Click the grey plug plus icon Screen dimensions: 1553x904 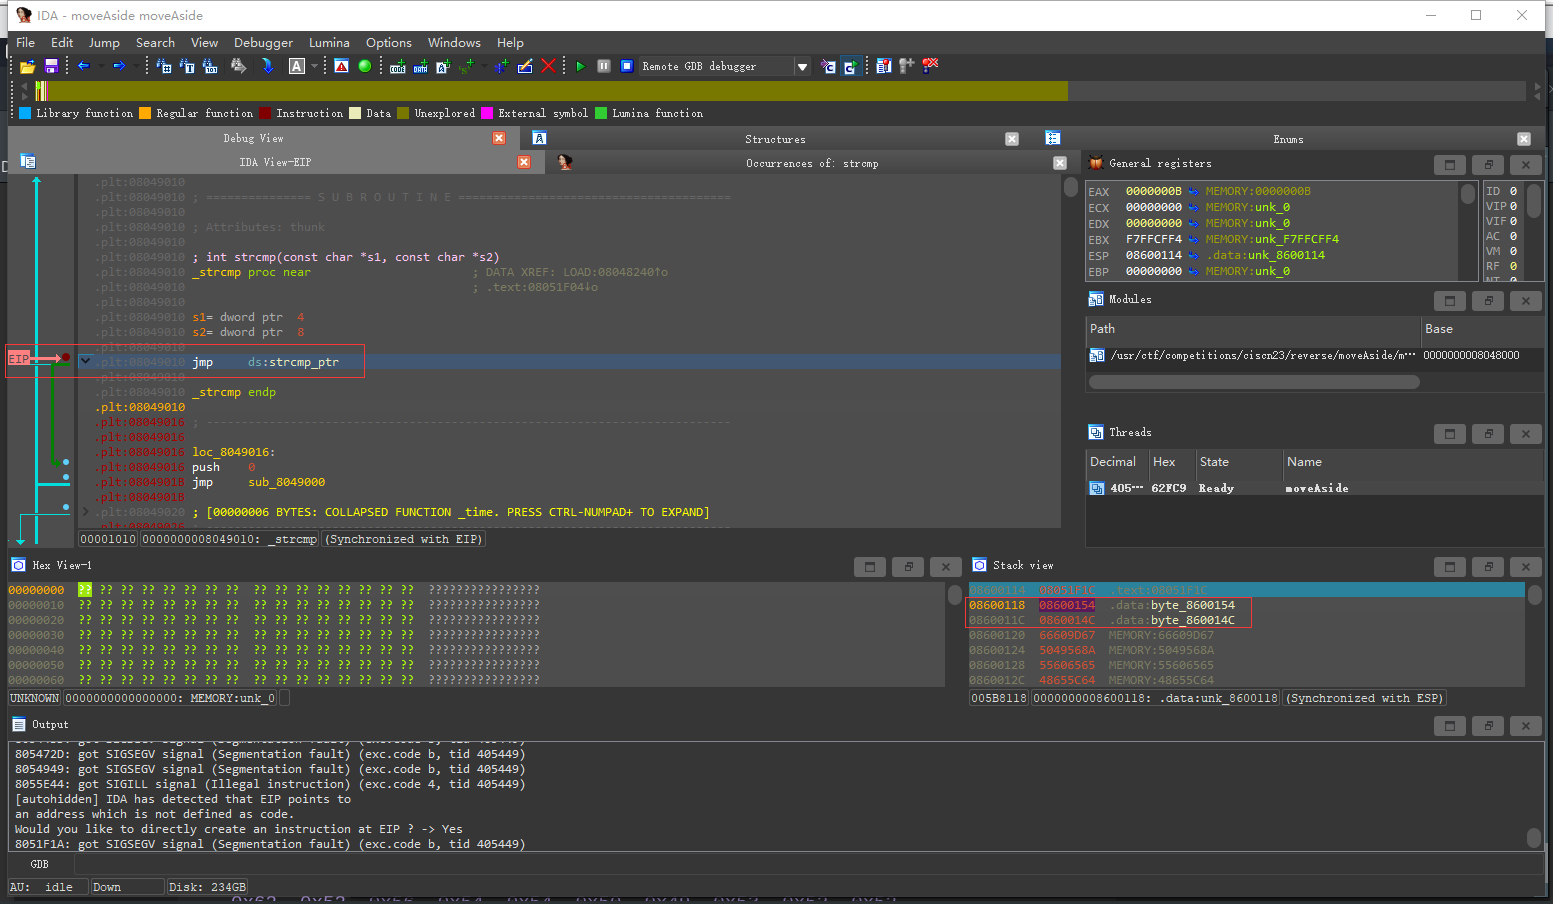point(907,66)
